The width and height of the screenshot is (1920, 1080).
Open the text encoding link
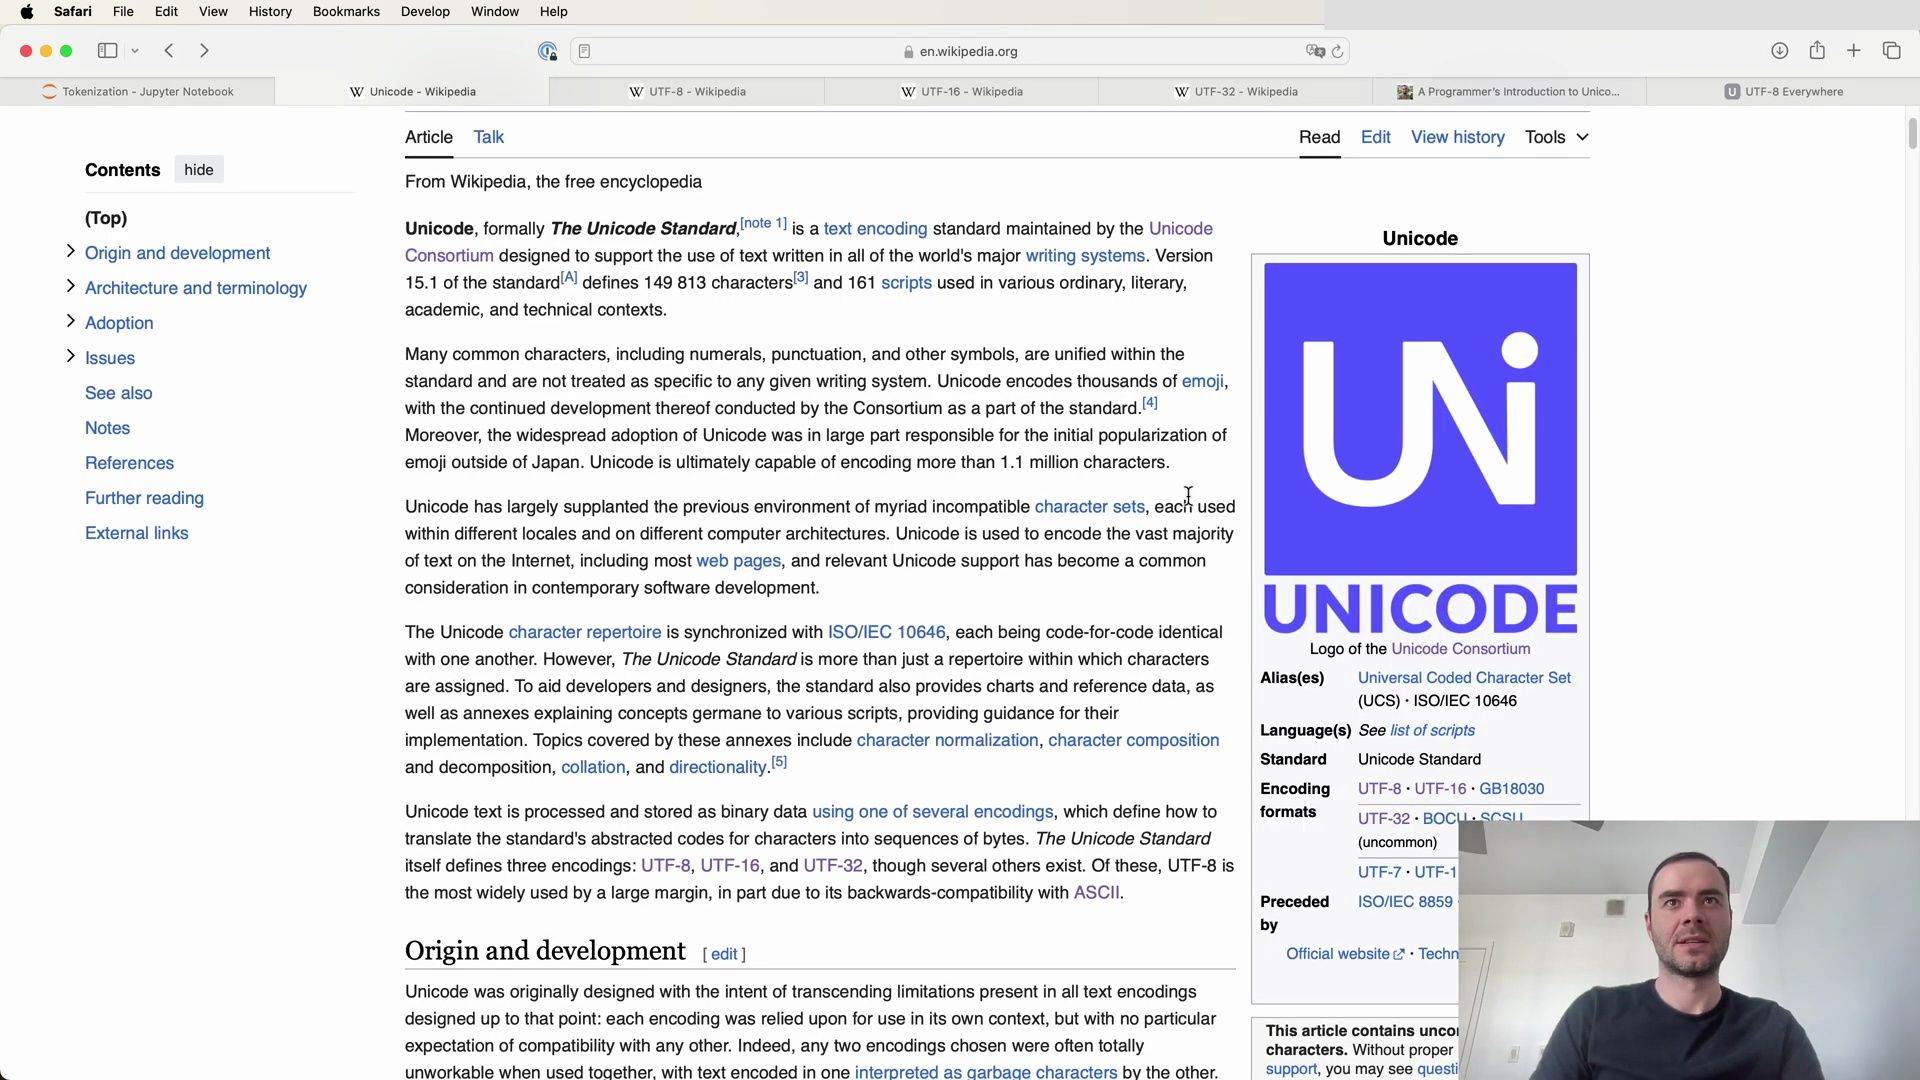coord(875,229)
